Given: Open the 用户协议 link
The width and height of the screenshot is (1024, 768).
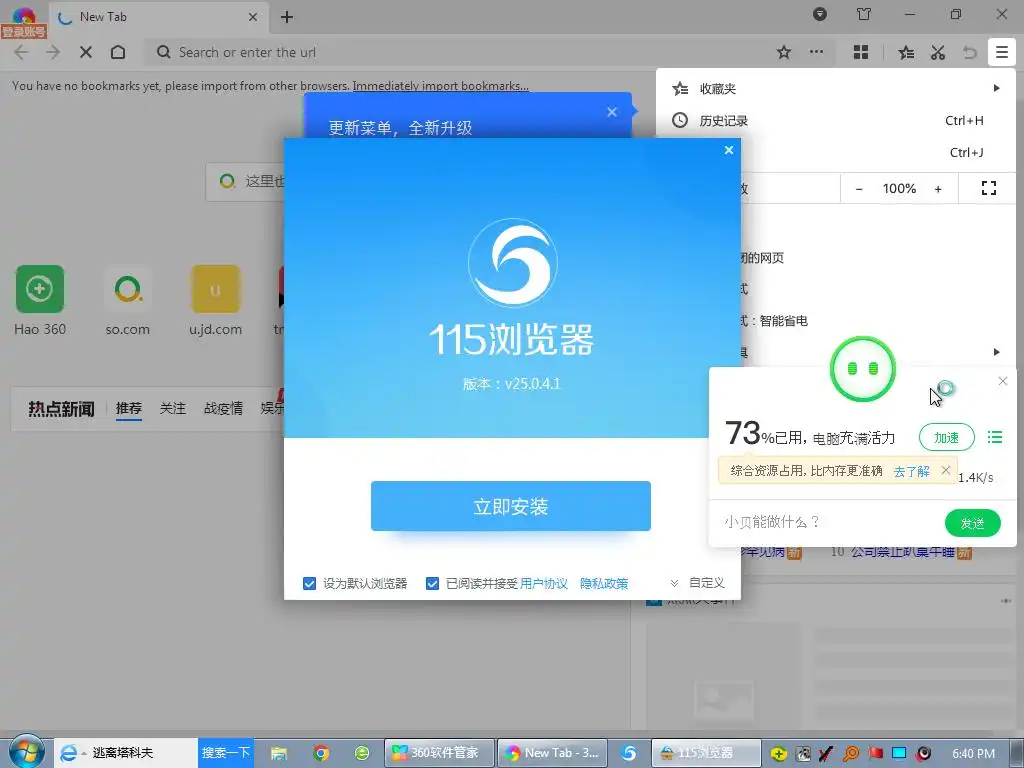Looking at the screenshot, I should coord(544,583).
